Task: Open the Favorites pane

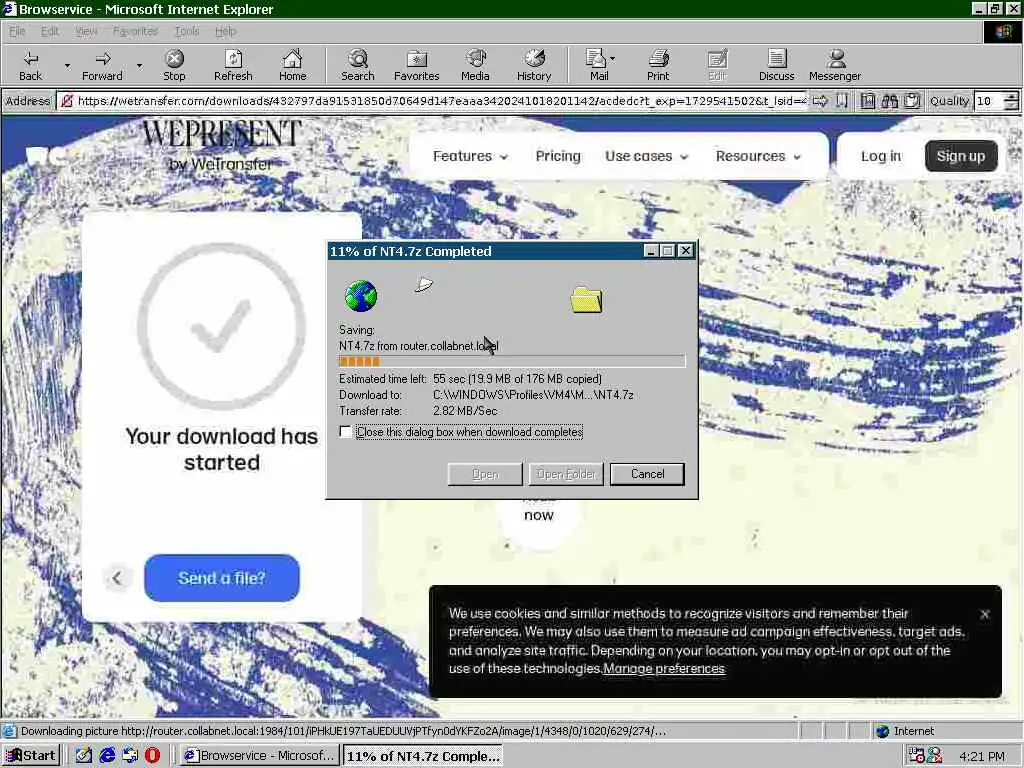Action: pyautogui.click(x=416, y=65)
